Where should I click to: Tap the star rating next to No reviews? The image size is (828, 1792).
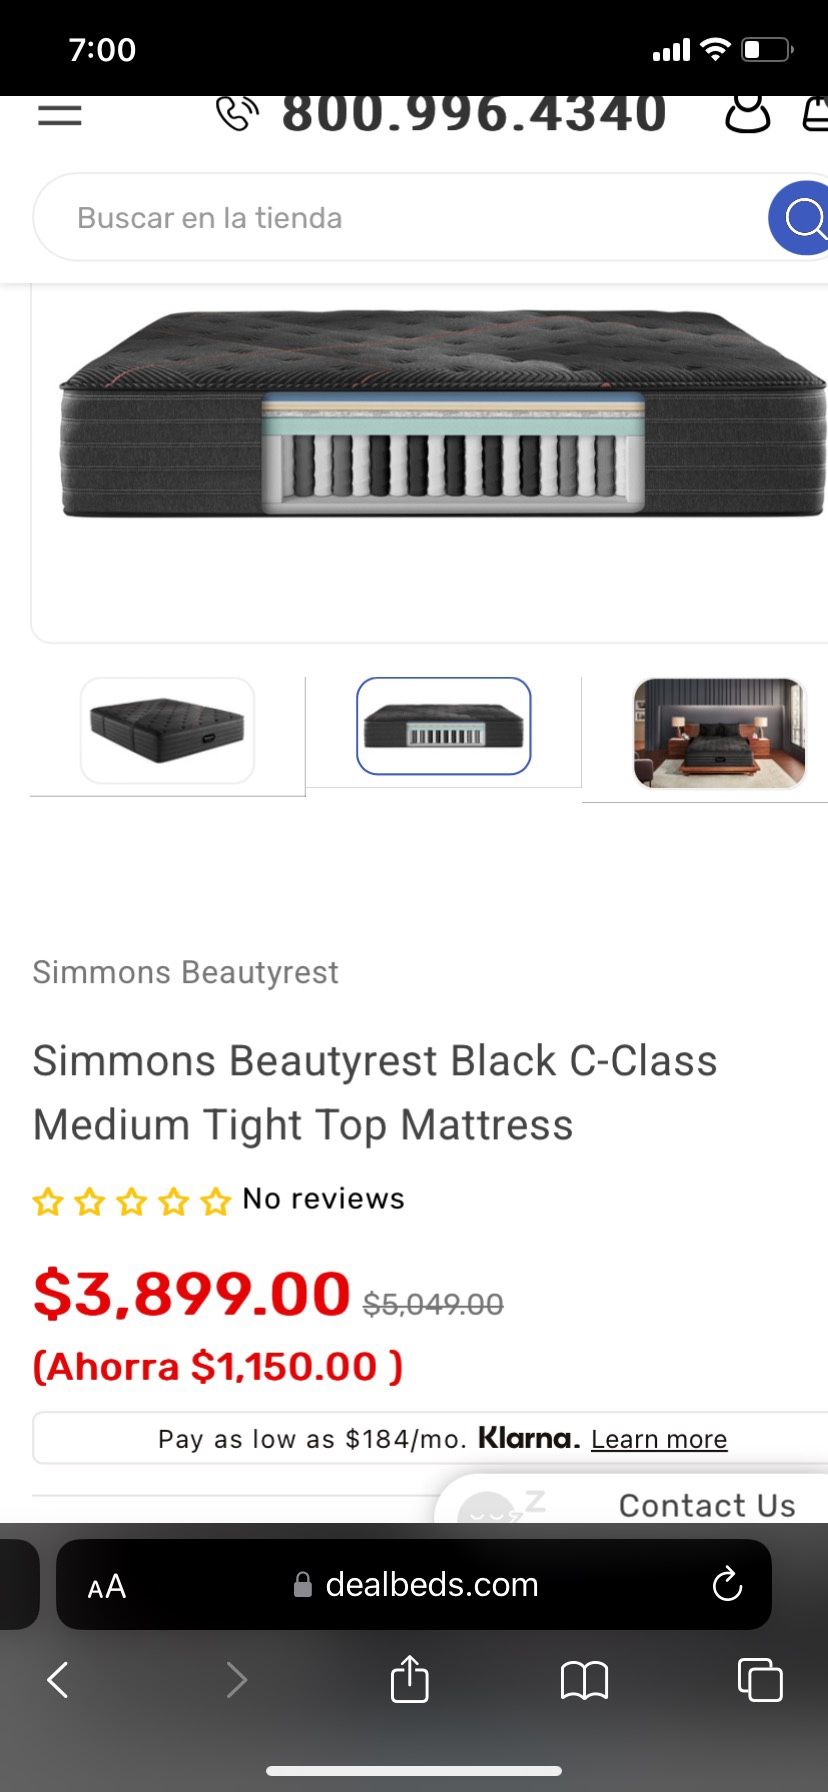click(x=130, y=1199)
